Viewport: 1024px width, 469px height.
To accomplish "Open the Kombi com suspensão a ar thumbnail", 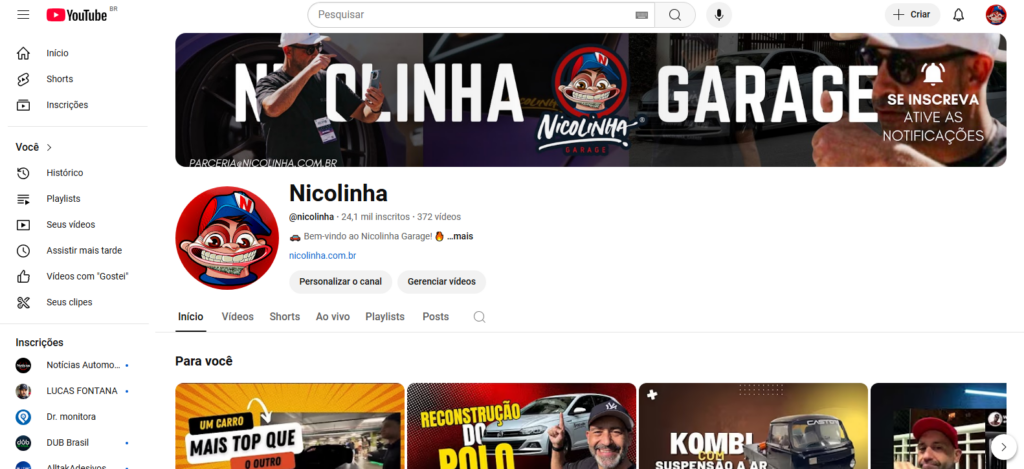I will (x=753, y=426).
